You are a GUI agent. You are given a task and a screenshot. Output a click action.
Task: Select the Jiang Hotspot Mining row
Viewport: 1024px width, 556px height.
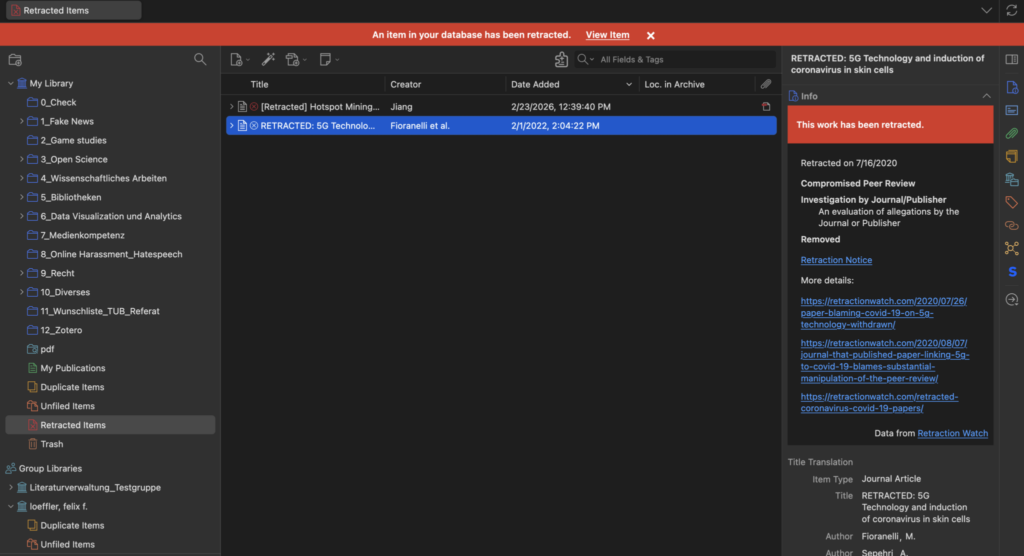(x=501, y=106)
